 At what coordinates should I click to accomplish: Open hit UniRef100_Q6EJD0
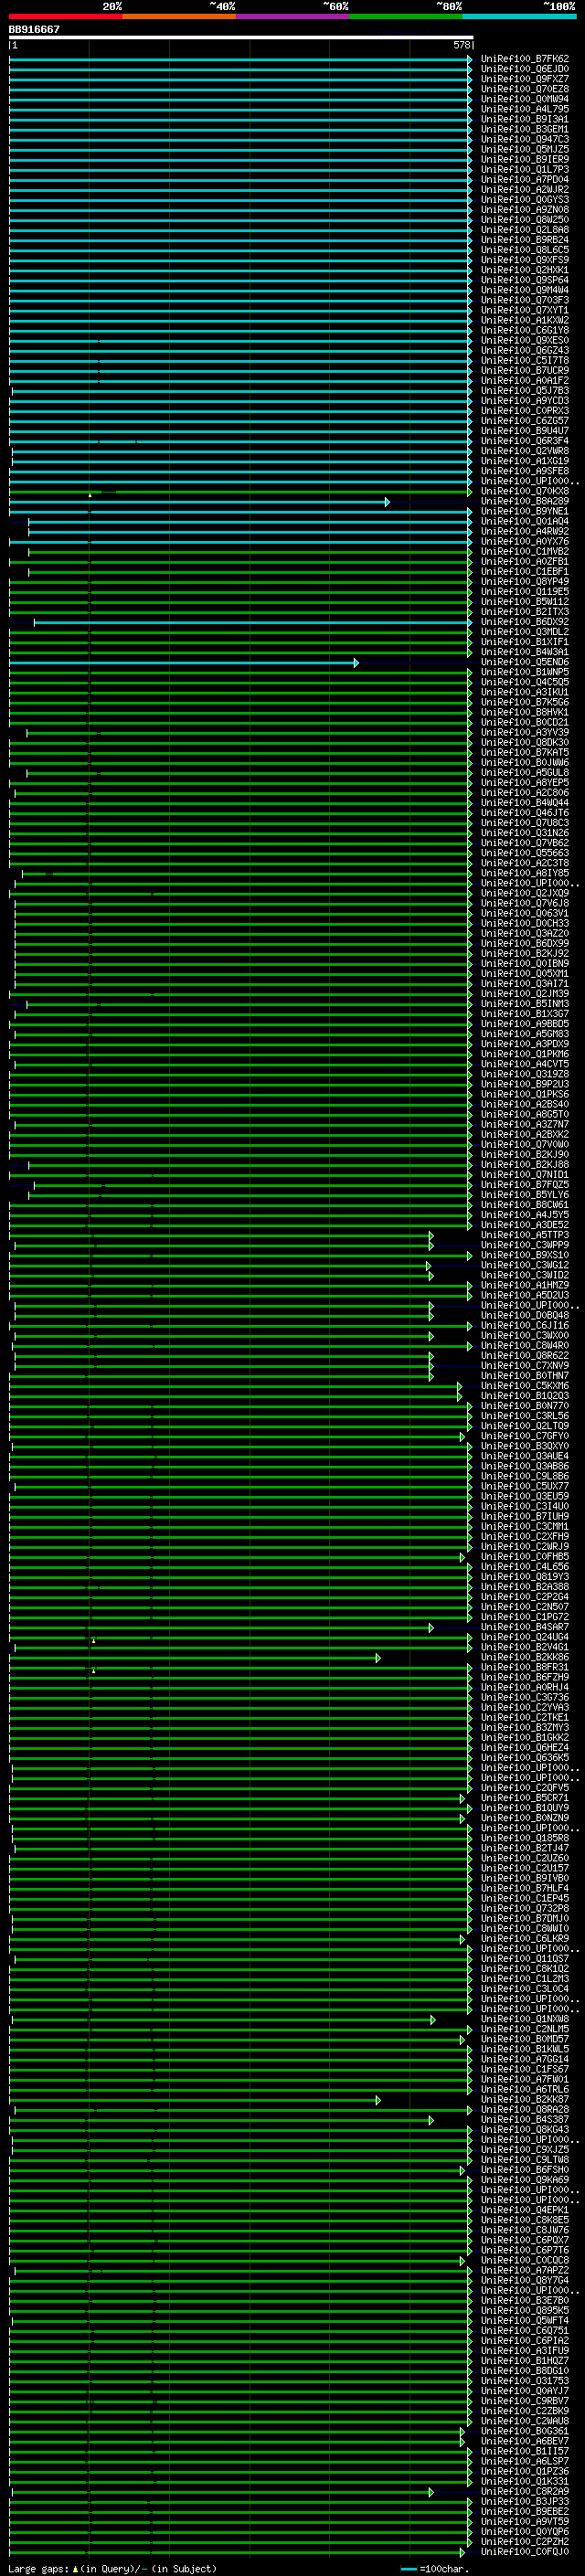click(x=525, y=69)
